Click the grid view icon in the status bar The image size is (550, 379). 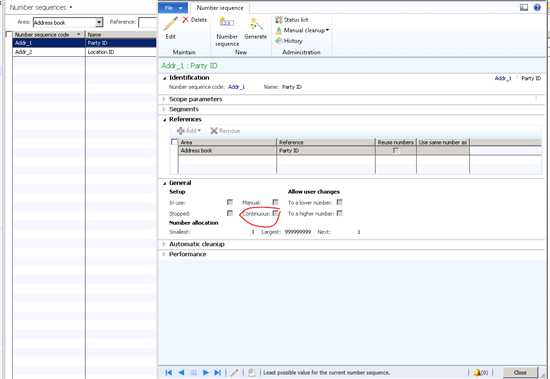point(193,372)
